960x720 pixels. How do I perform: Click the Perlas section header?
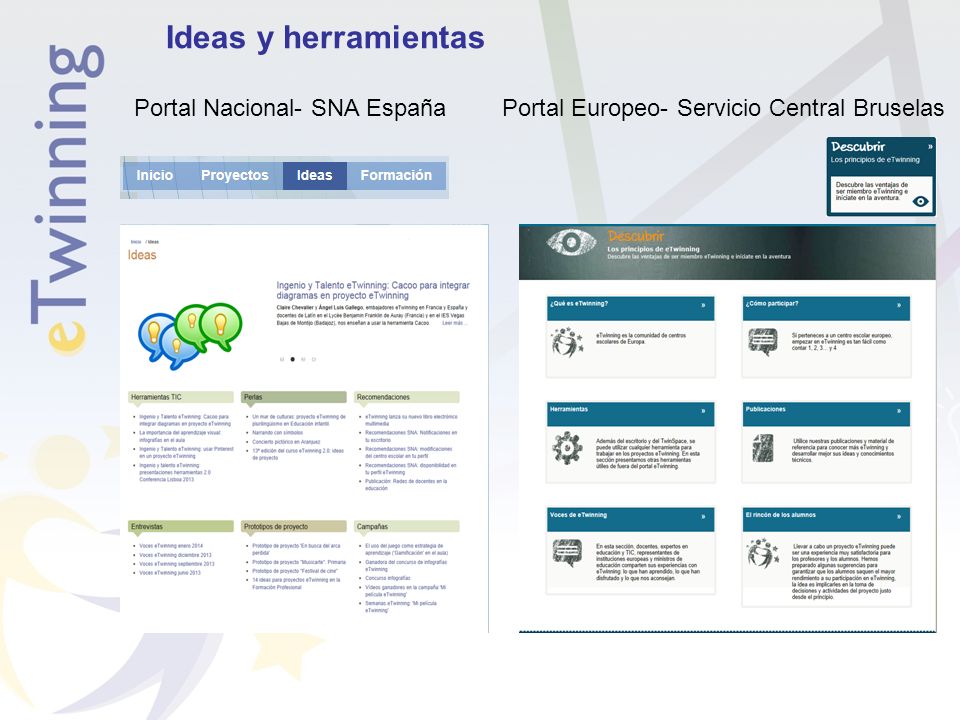coord(294,397)
